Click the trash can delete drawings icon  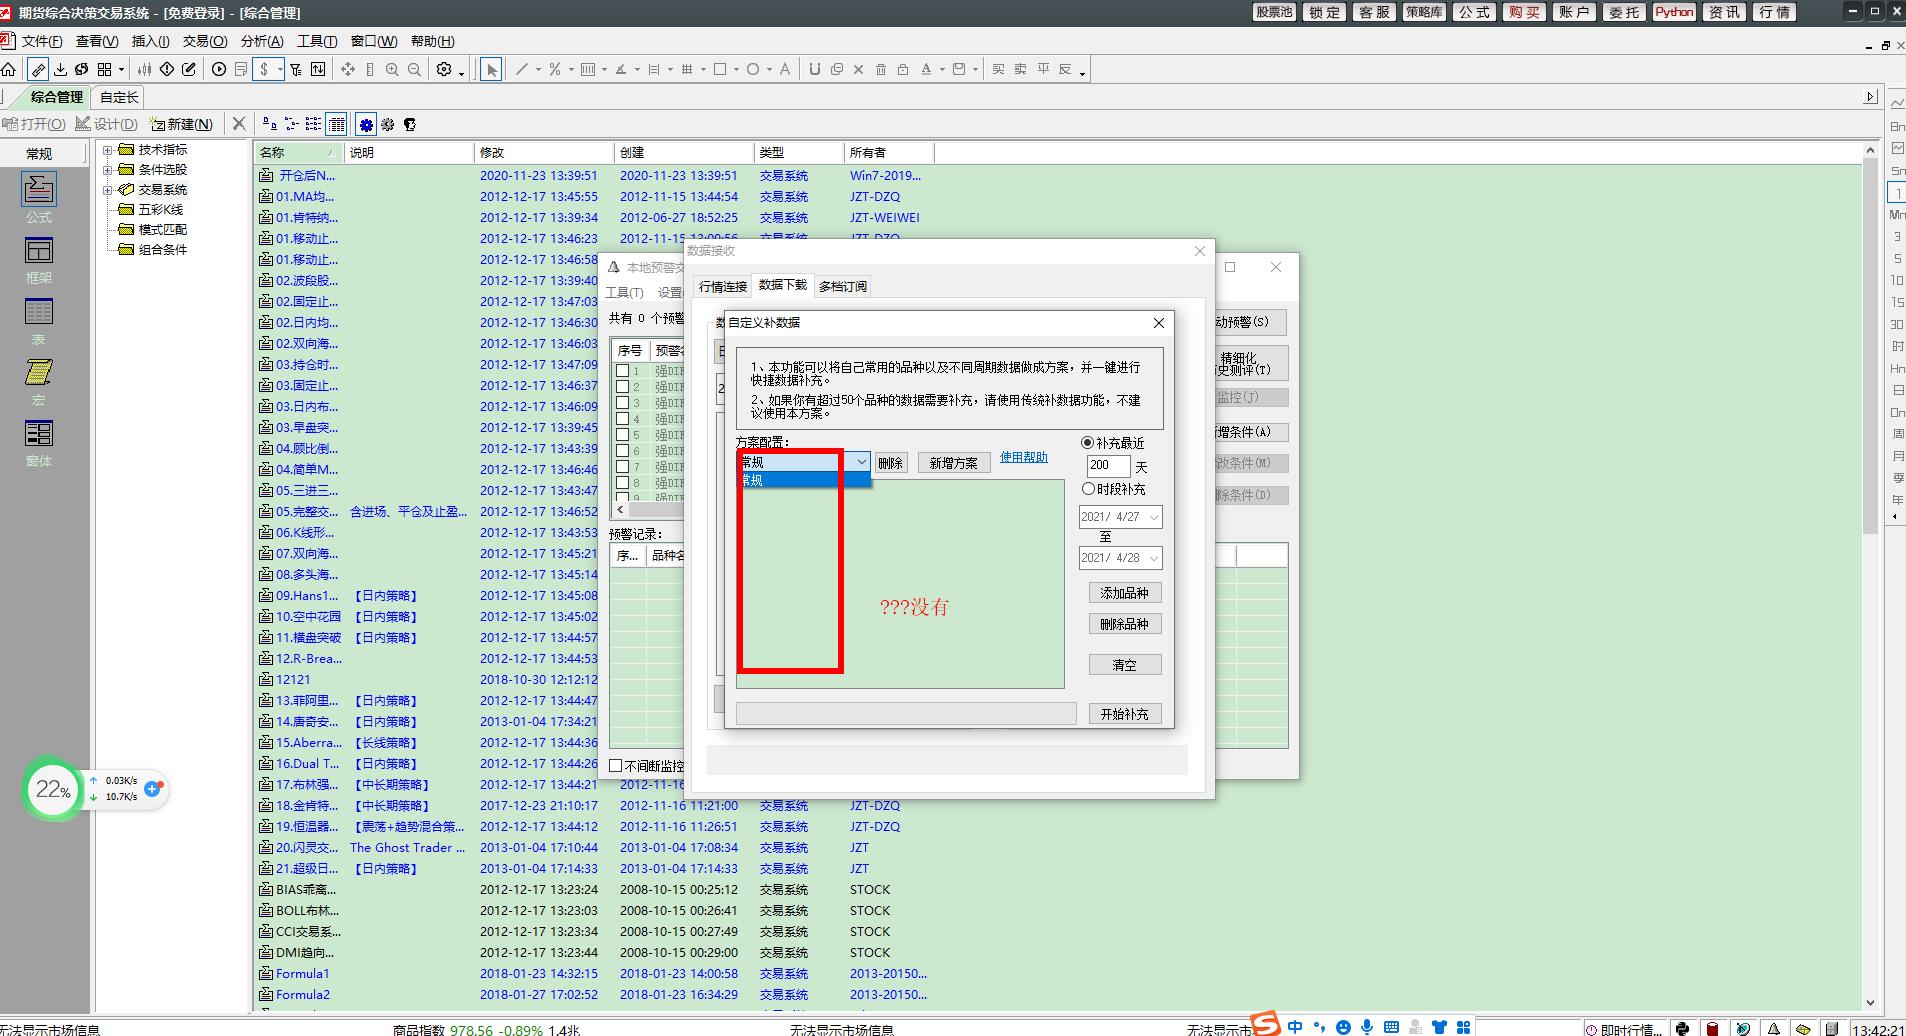pyautogui.click(x=881, y=69)
